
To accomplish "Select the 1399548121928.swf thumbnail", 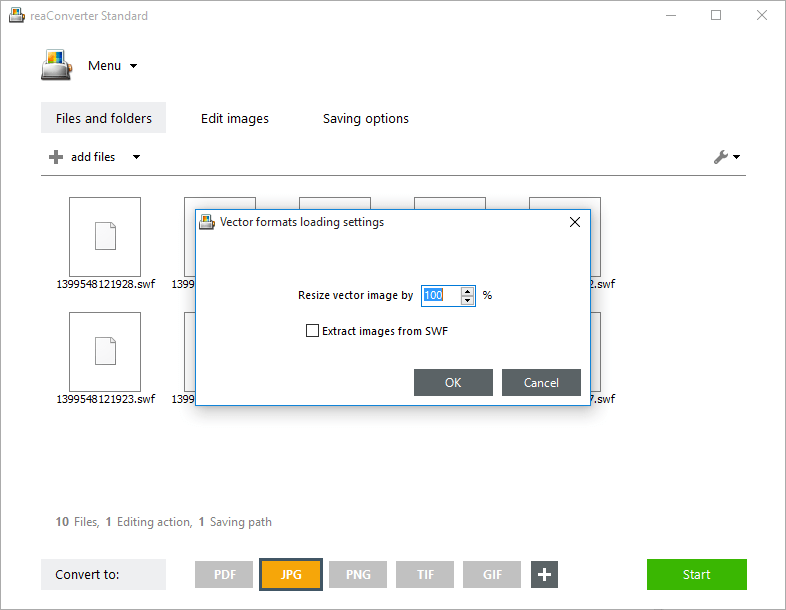I will (x=105, y=236).
